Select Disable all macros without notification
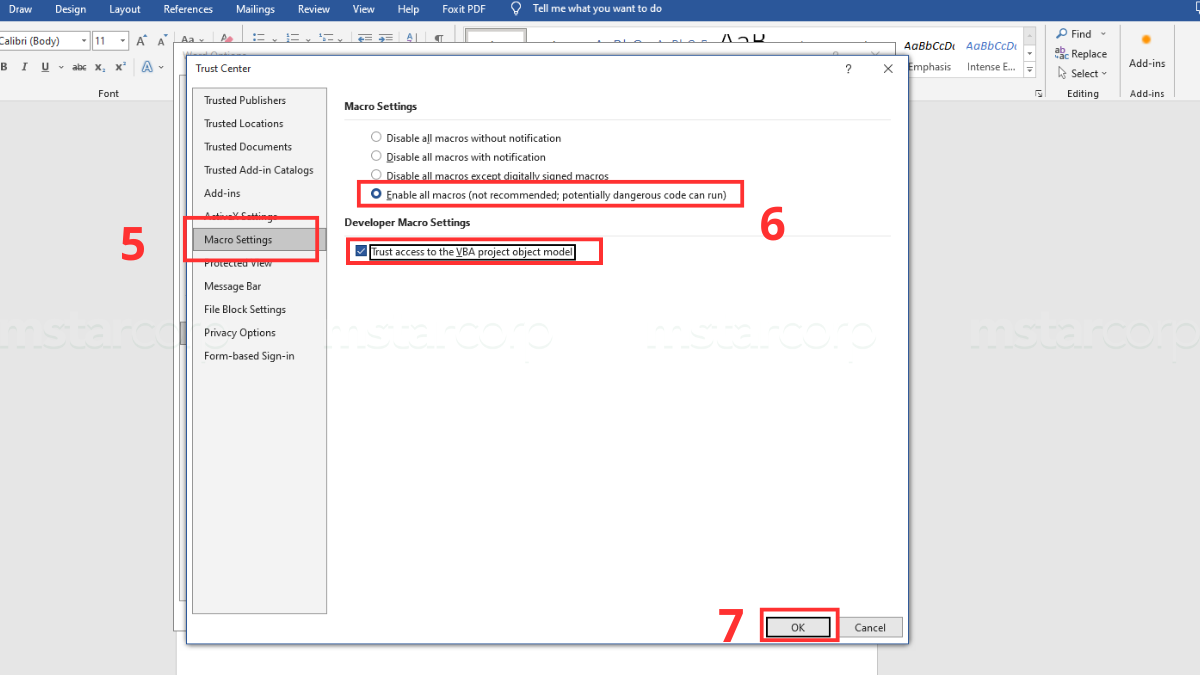 (376, 138)
